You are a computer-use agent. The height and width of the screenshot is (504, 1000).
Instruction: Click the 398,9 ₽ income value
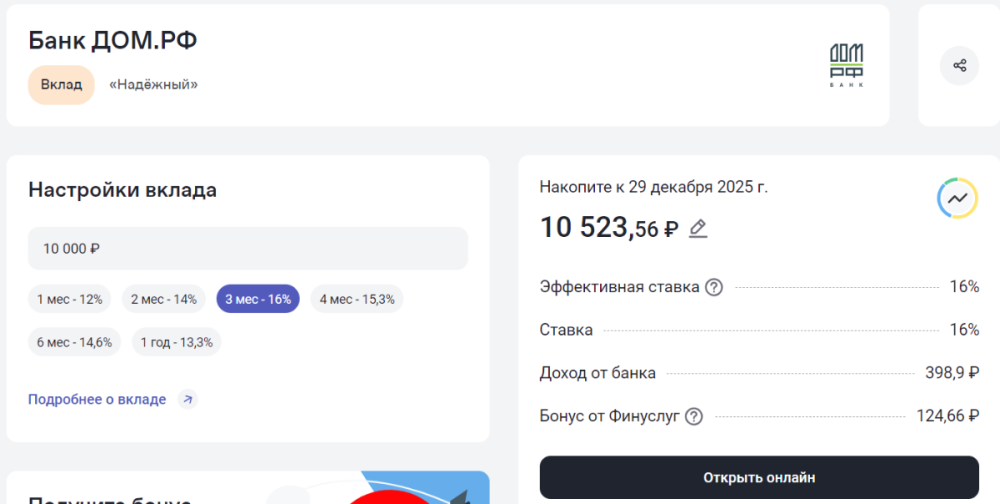coord(952,373)
